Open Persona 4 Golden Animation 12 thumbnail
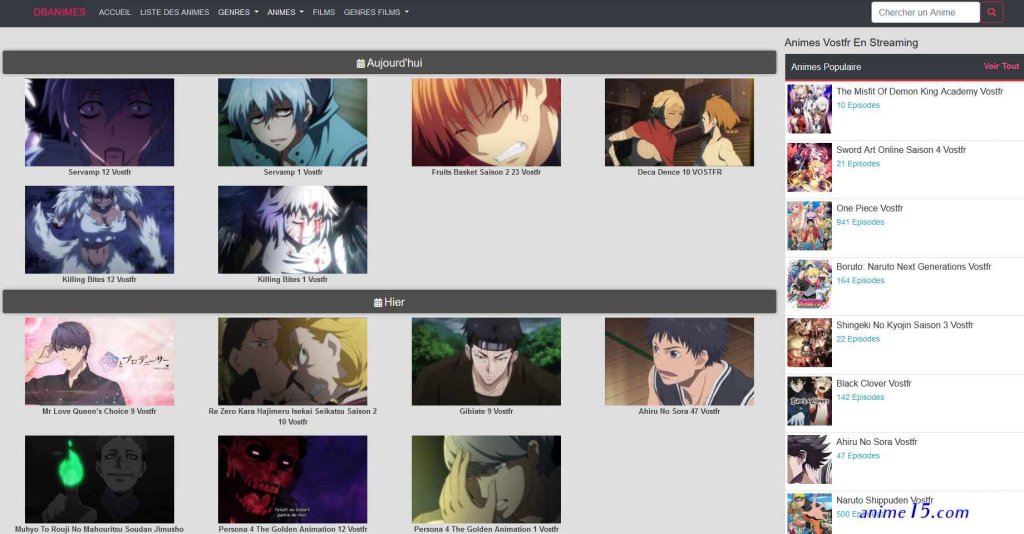Viewport: 1024px width, 534px height. [x=293, y=479]
